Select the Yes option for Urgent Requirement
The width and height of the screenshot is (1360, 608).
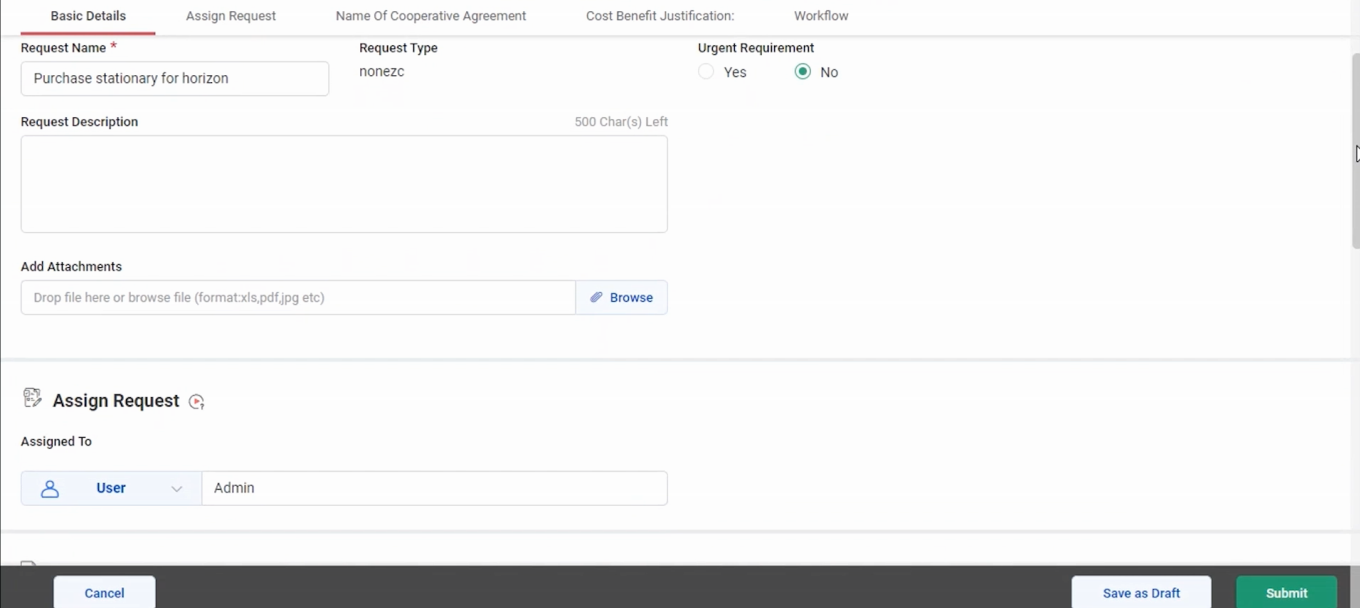point(706,72)
